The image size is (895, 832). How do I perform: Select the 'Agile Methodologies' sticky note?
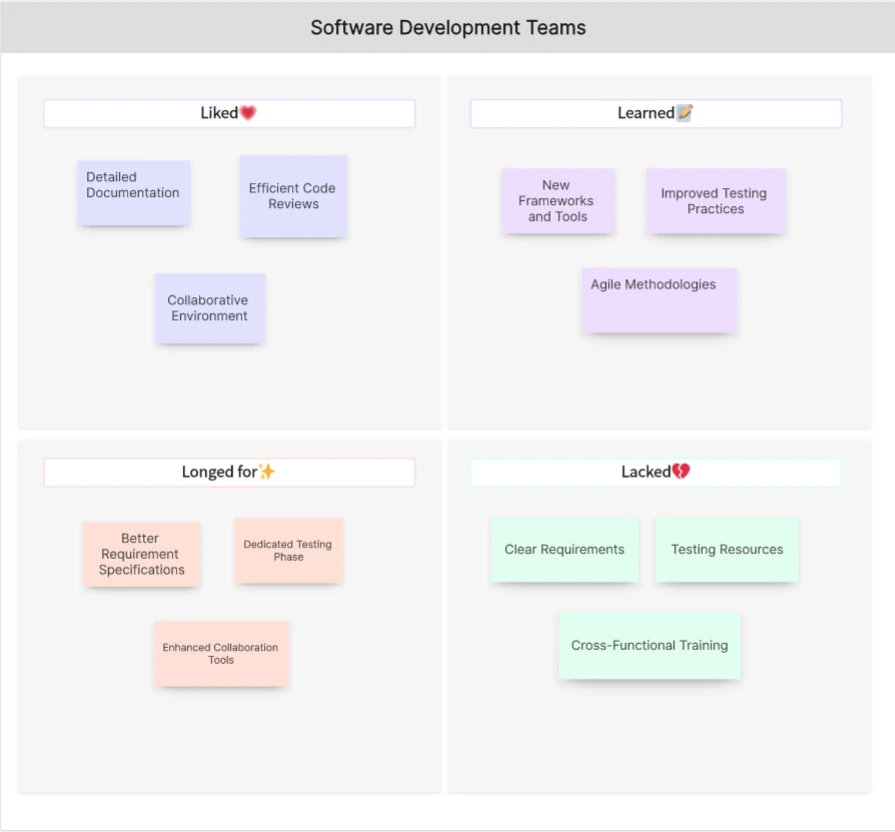click(659, 300)
